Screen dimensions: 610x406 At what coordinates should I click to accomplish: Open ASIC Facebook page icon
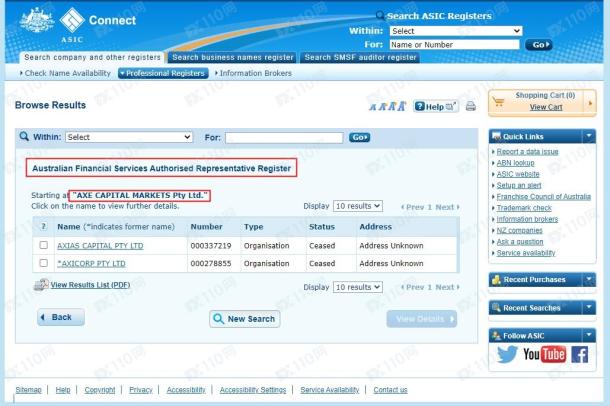580,355
